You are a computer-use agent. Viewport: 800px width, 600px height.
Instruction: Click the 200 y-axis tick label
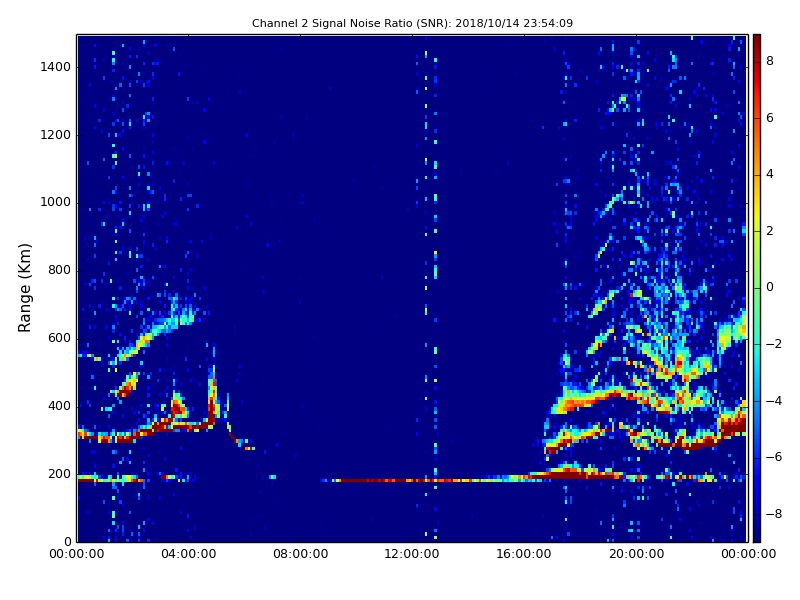[x=59, y=474]
